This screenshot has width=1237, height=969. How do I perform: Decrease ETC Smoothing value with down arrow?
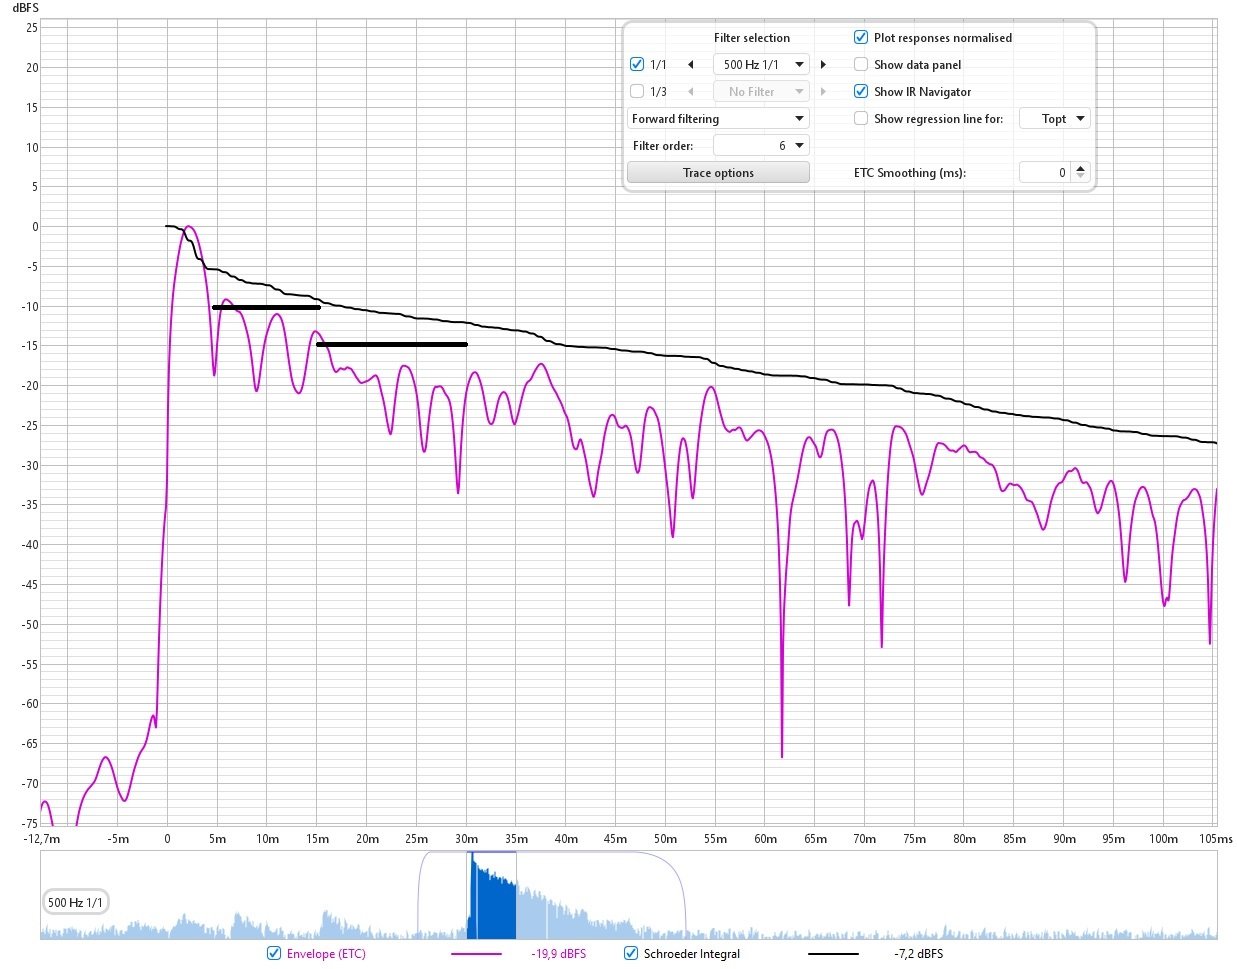point(1080,177)
